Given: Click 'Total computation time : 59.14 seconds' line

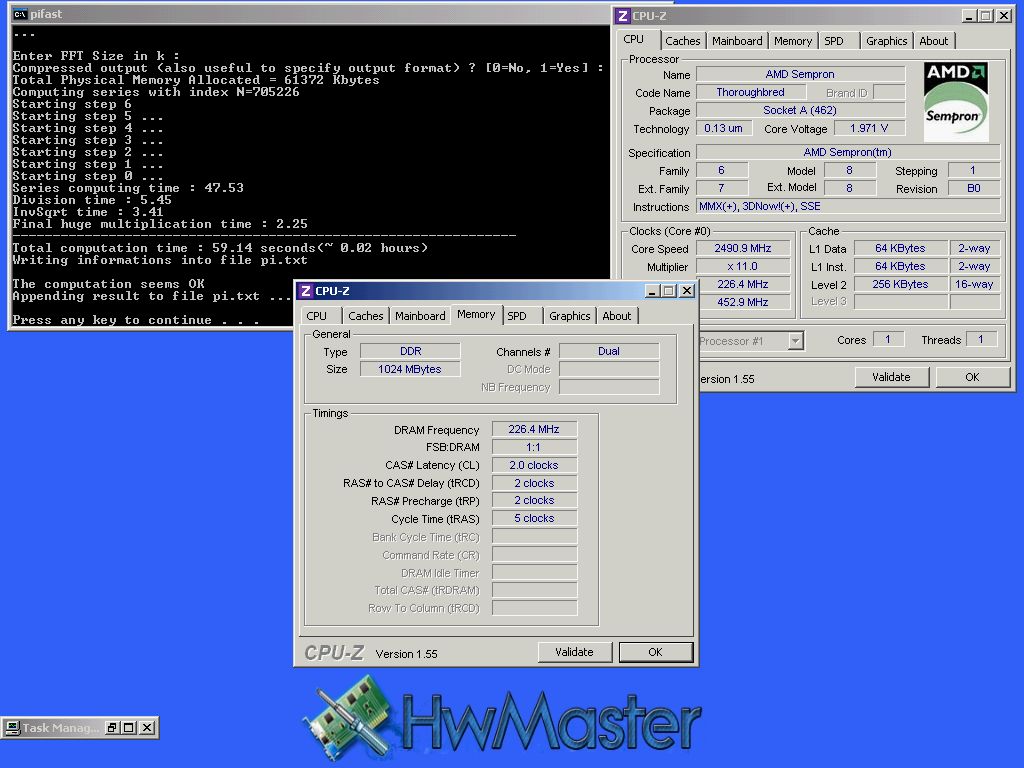Looking at the screenshot, I should [220, 248].
